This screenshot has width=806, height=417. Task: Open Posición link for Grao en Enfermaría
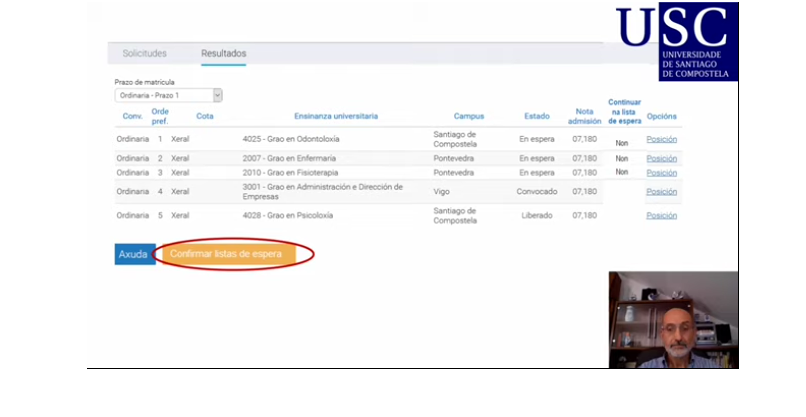662,158
